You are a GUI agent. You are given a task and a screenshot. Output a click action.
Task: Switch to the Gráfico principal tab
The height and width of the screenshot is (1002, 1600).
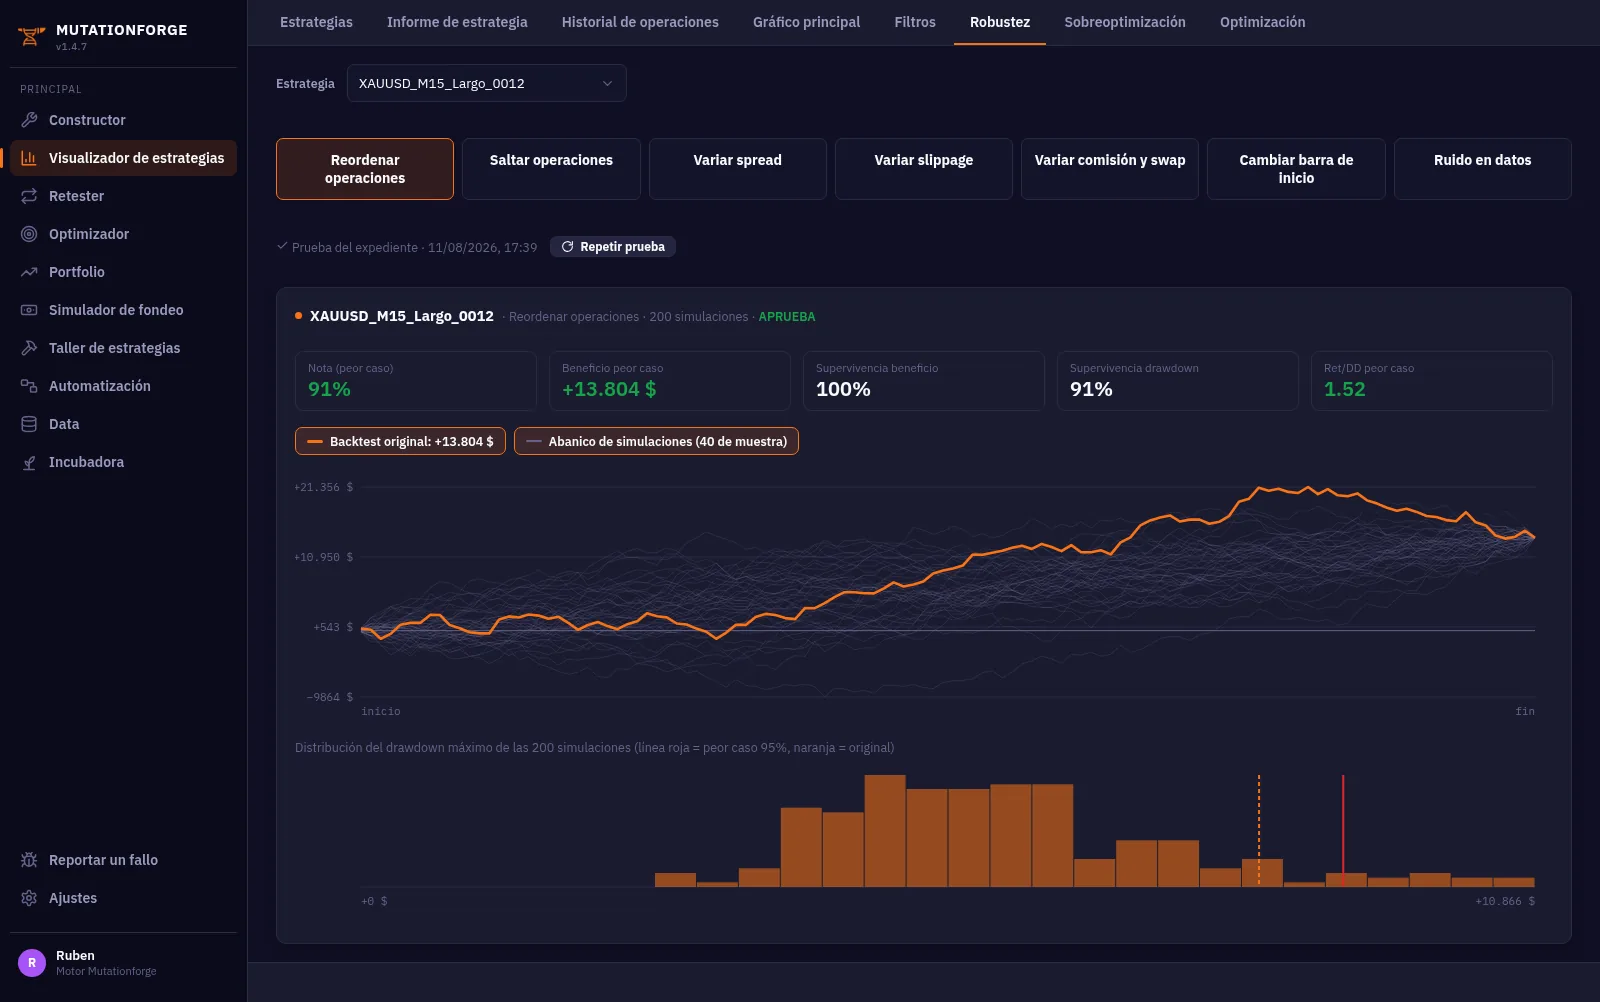[806, 22]
